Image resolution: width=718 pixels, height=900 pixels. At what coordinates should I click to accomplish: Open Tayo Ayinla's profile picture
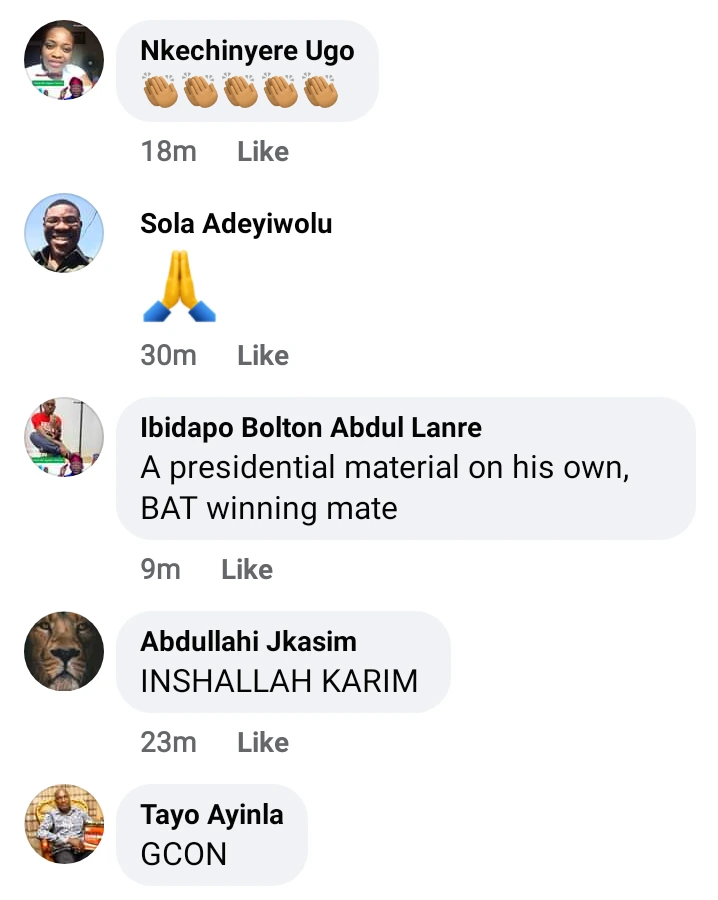pos(64,824)
